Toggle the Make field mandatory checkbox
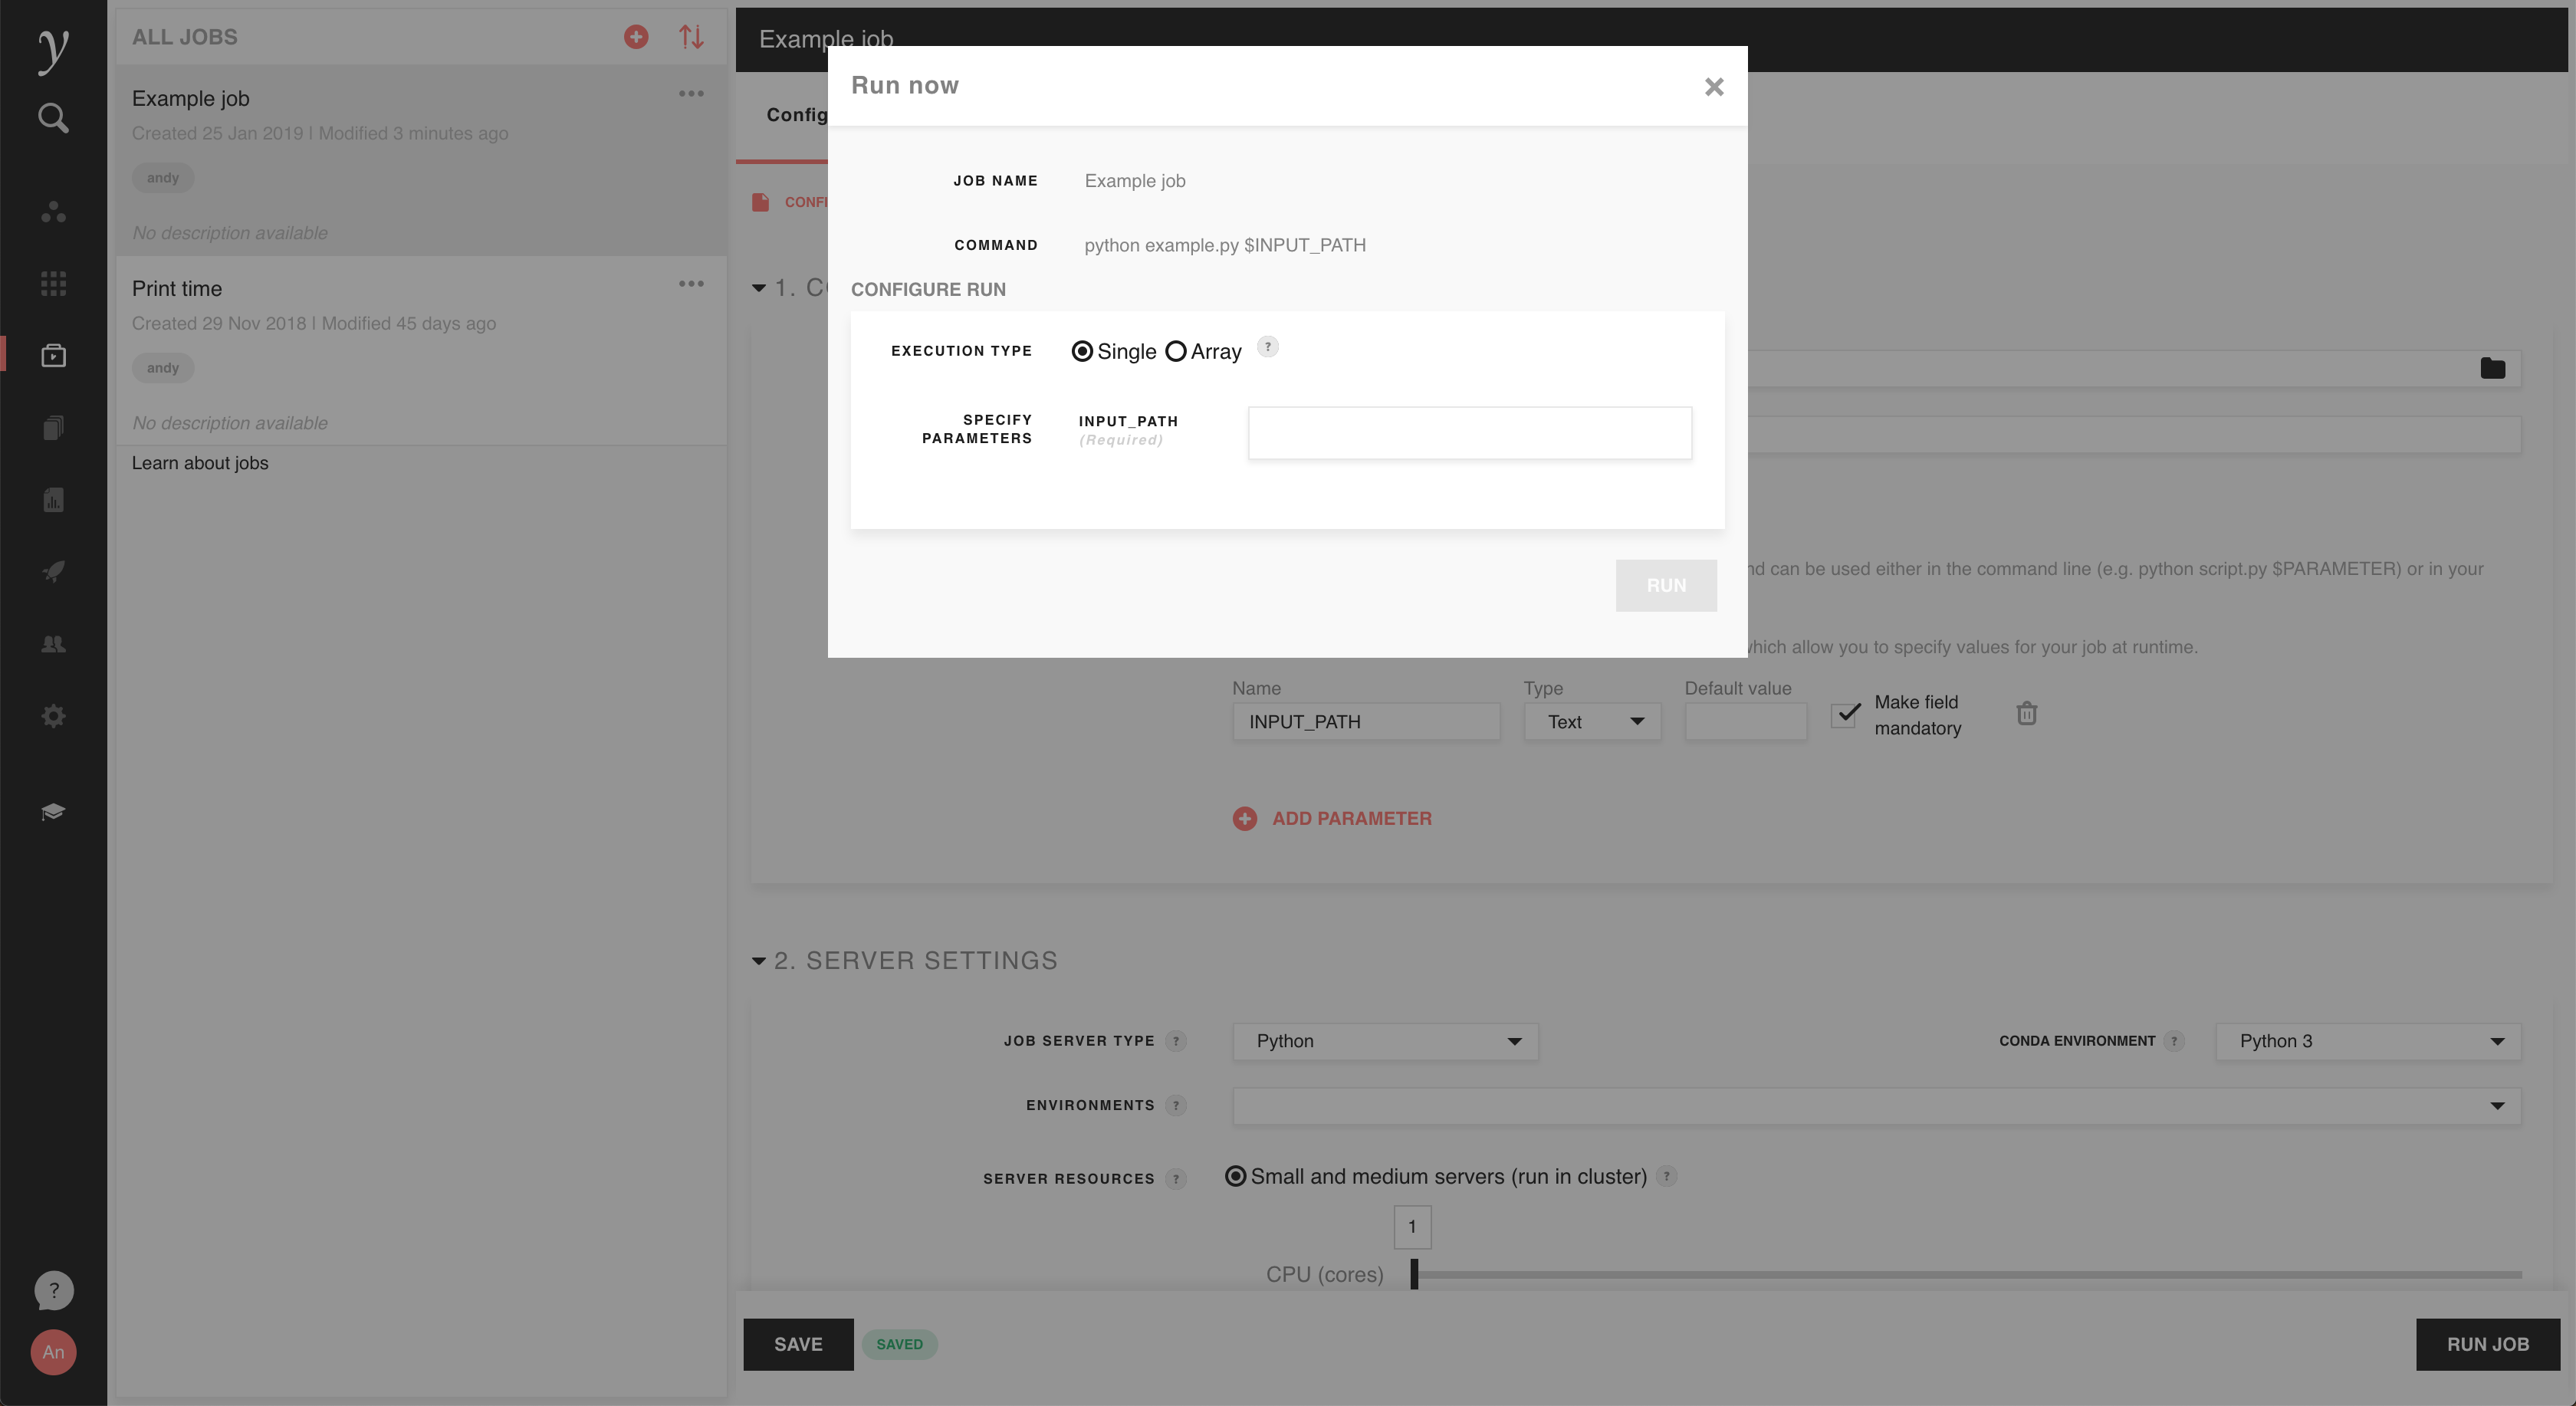 tap(1845, 714)
